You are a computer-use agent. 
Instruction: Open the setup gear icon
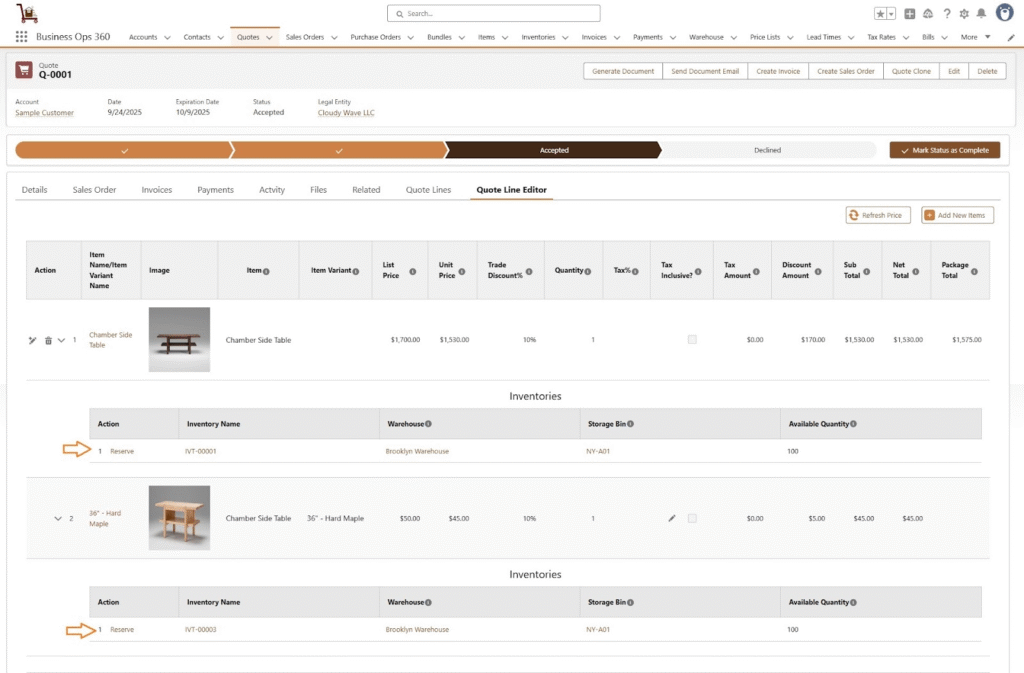(964, 14)
